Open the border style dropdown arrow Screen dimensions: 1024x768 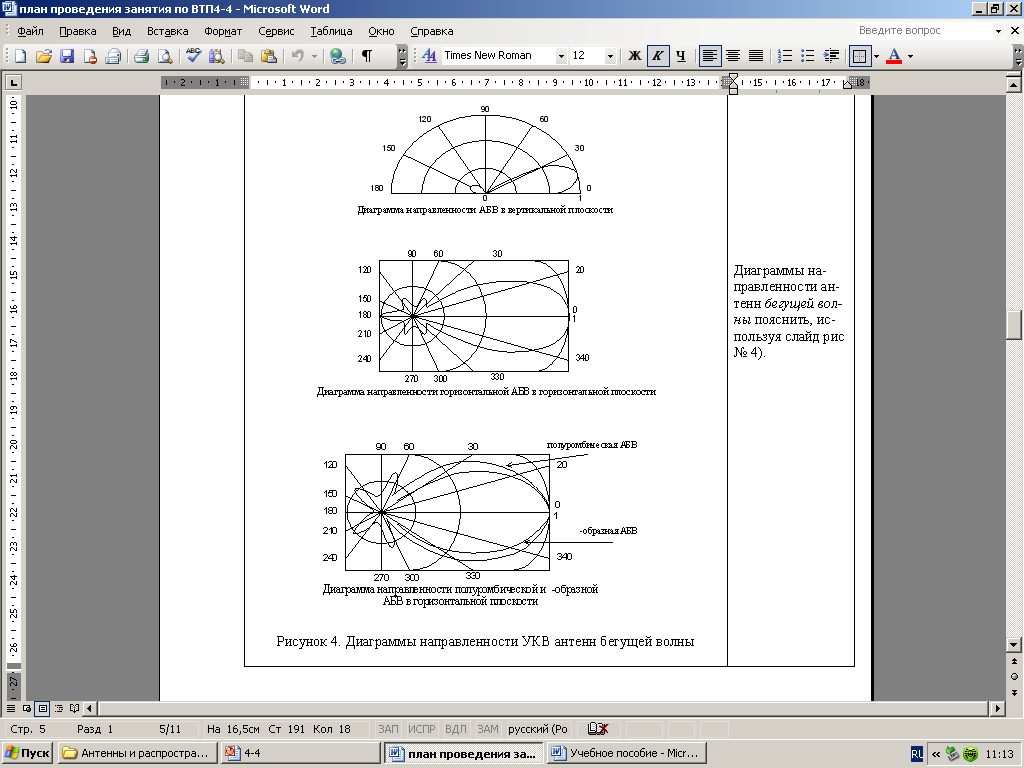[876, 56]
